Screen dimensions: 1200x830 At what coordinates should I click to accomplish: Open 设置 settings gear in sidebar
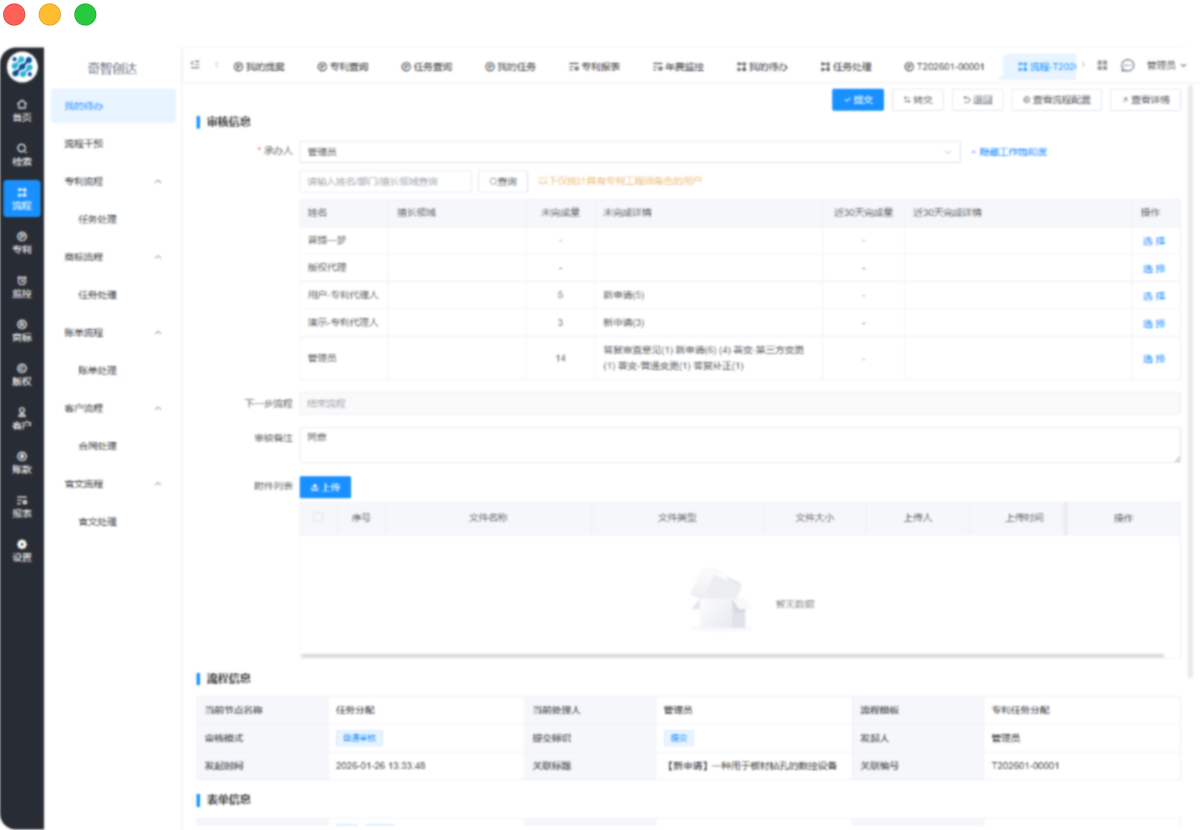(21, 550)
